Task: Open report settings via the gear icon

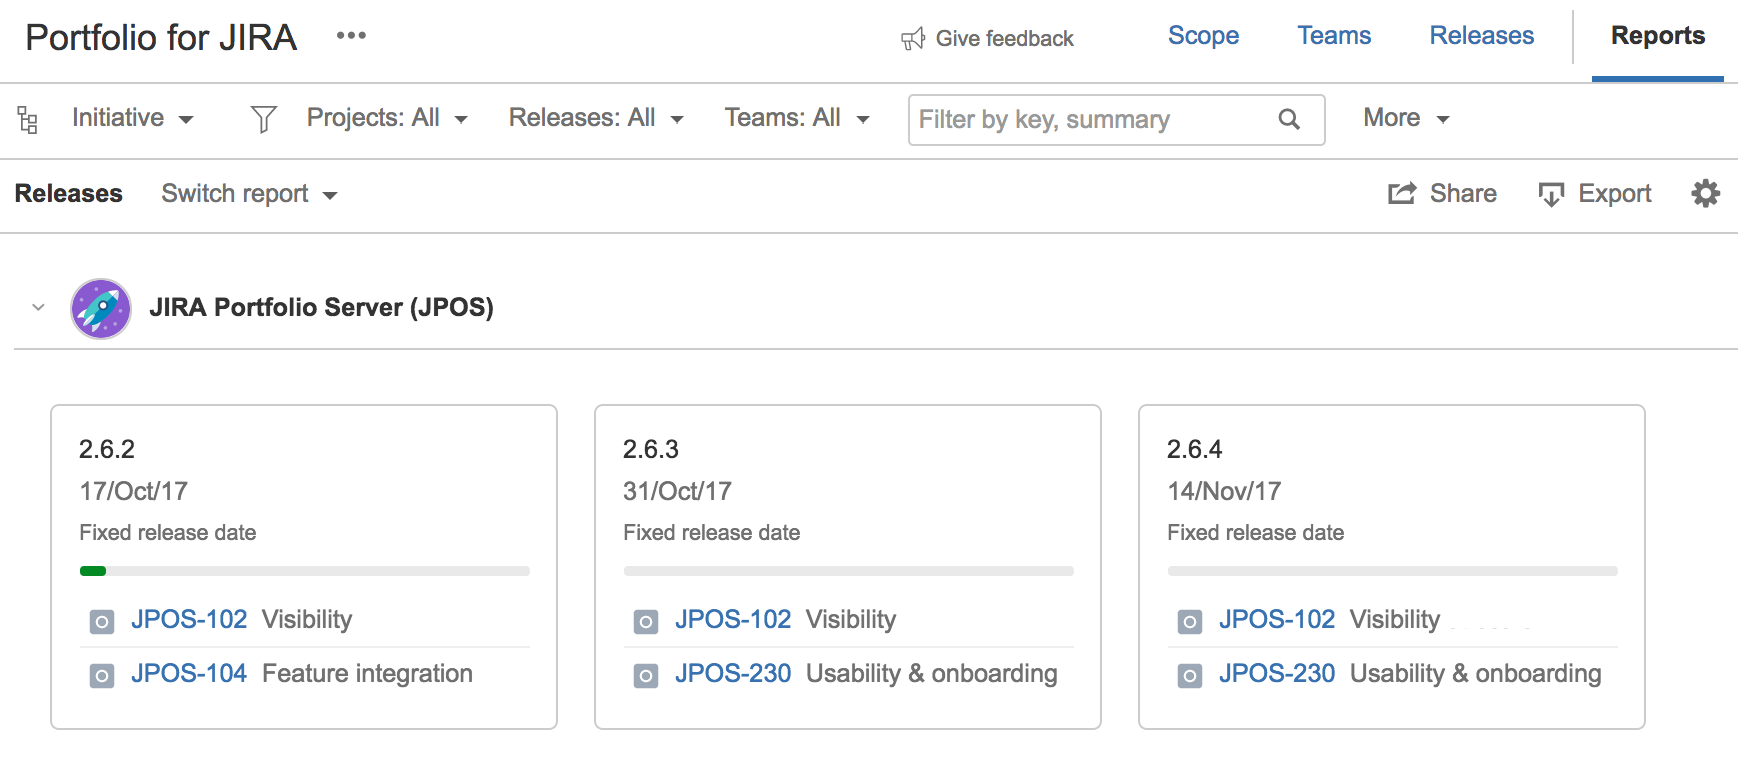Action: click(1706, 193)
